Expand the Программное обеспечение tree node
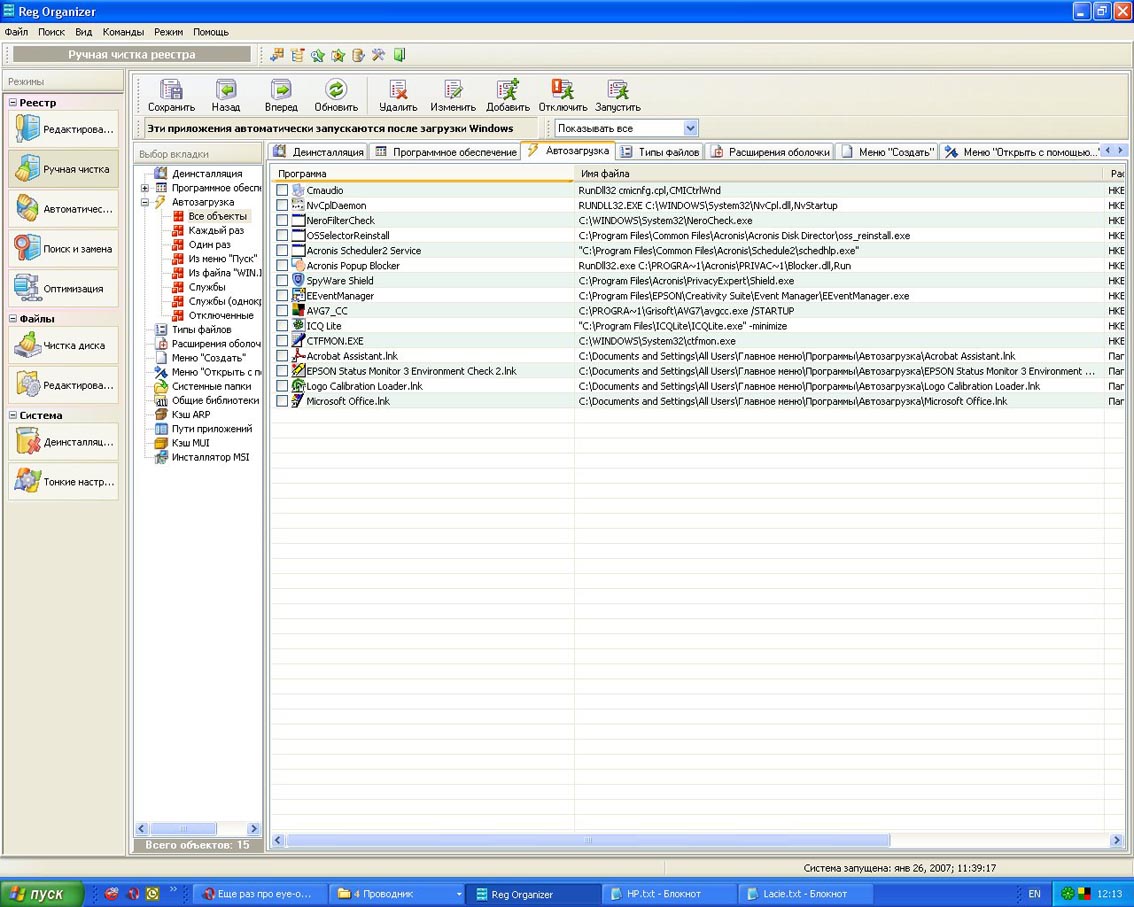1134x907 pixels. point(145,188)
